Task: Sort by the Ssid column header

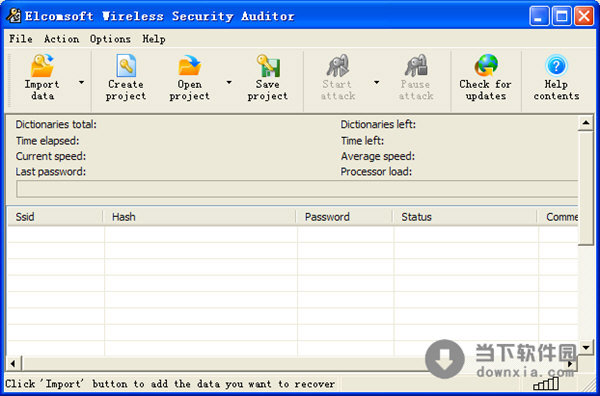Action: point(55,217)
